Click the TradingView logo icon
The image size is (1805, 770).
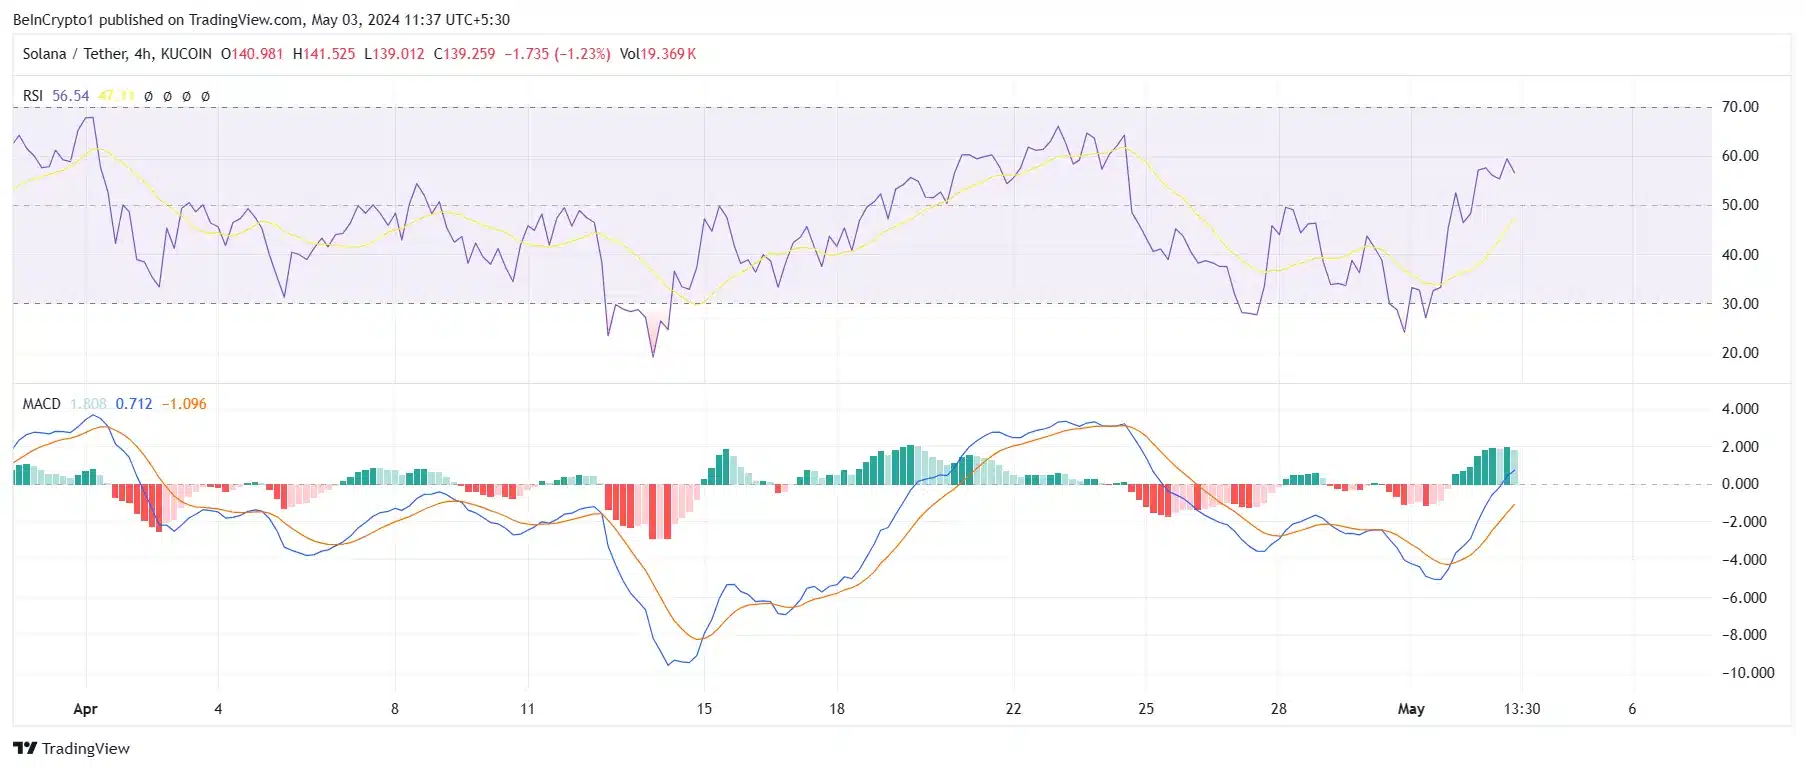[x=25, y=748]
